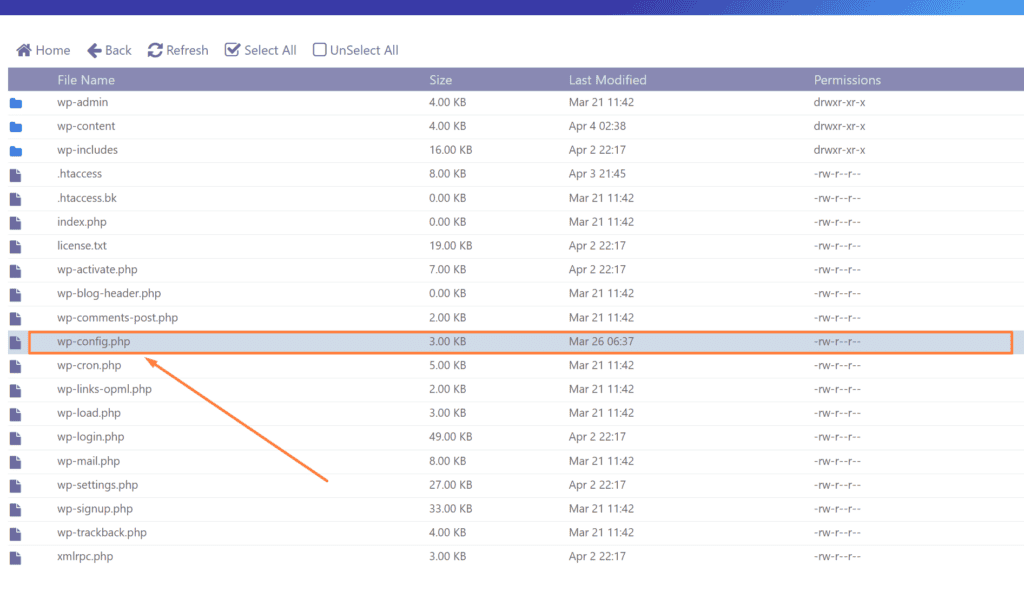Sort by Last Modified column header

coord(607,80)
